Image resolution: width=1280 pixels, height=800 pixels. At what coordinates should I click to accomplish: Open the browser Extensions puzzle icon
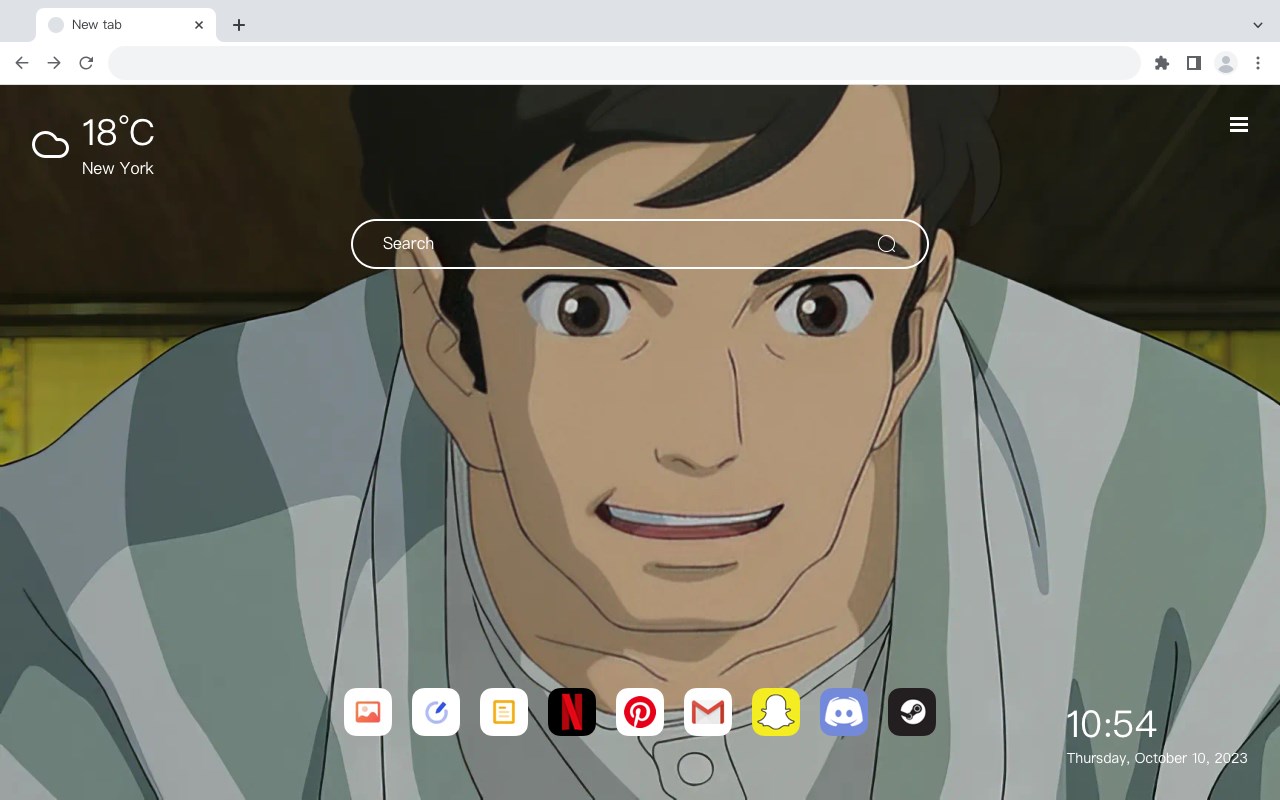click(1161, 63)
